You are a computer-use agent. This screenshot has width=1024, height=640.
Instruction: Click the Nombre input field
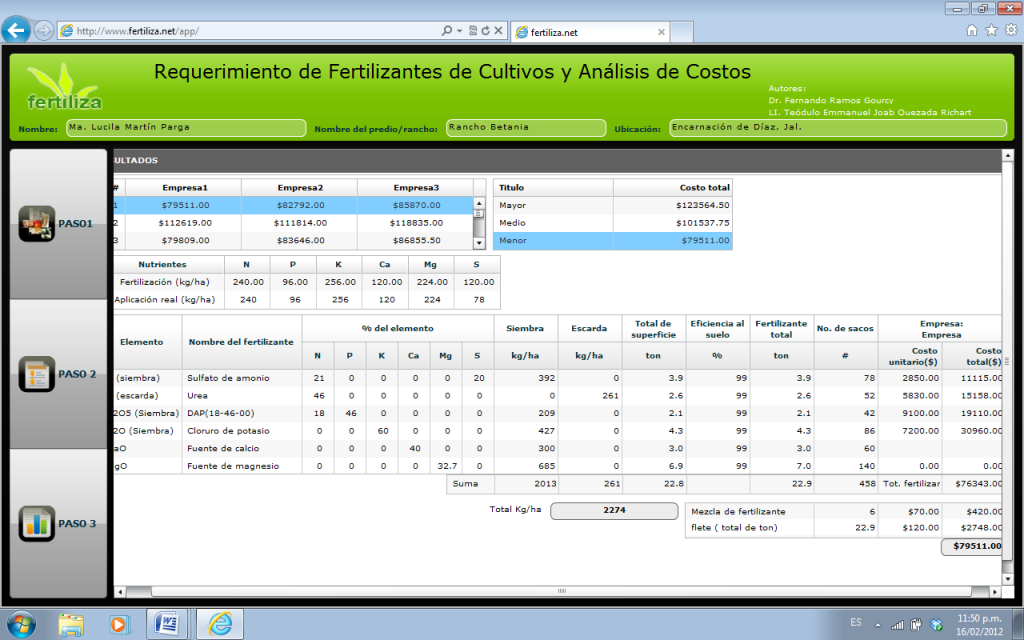tap(186, 128)
